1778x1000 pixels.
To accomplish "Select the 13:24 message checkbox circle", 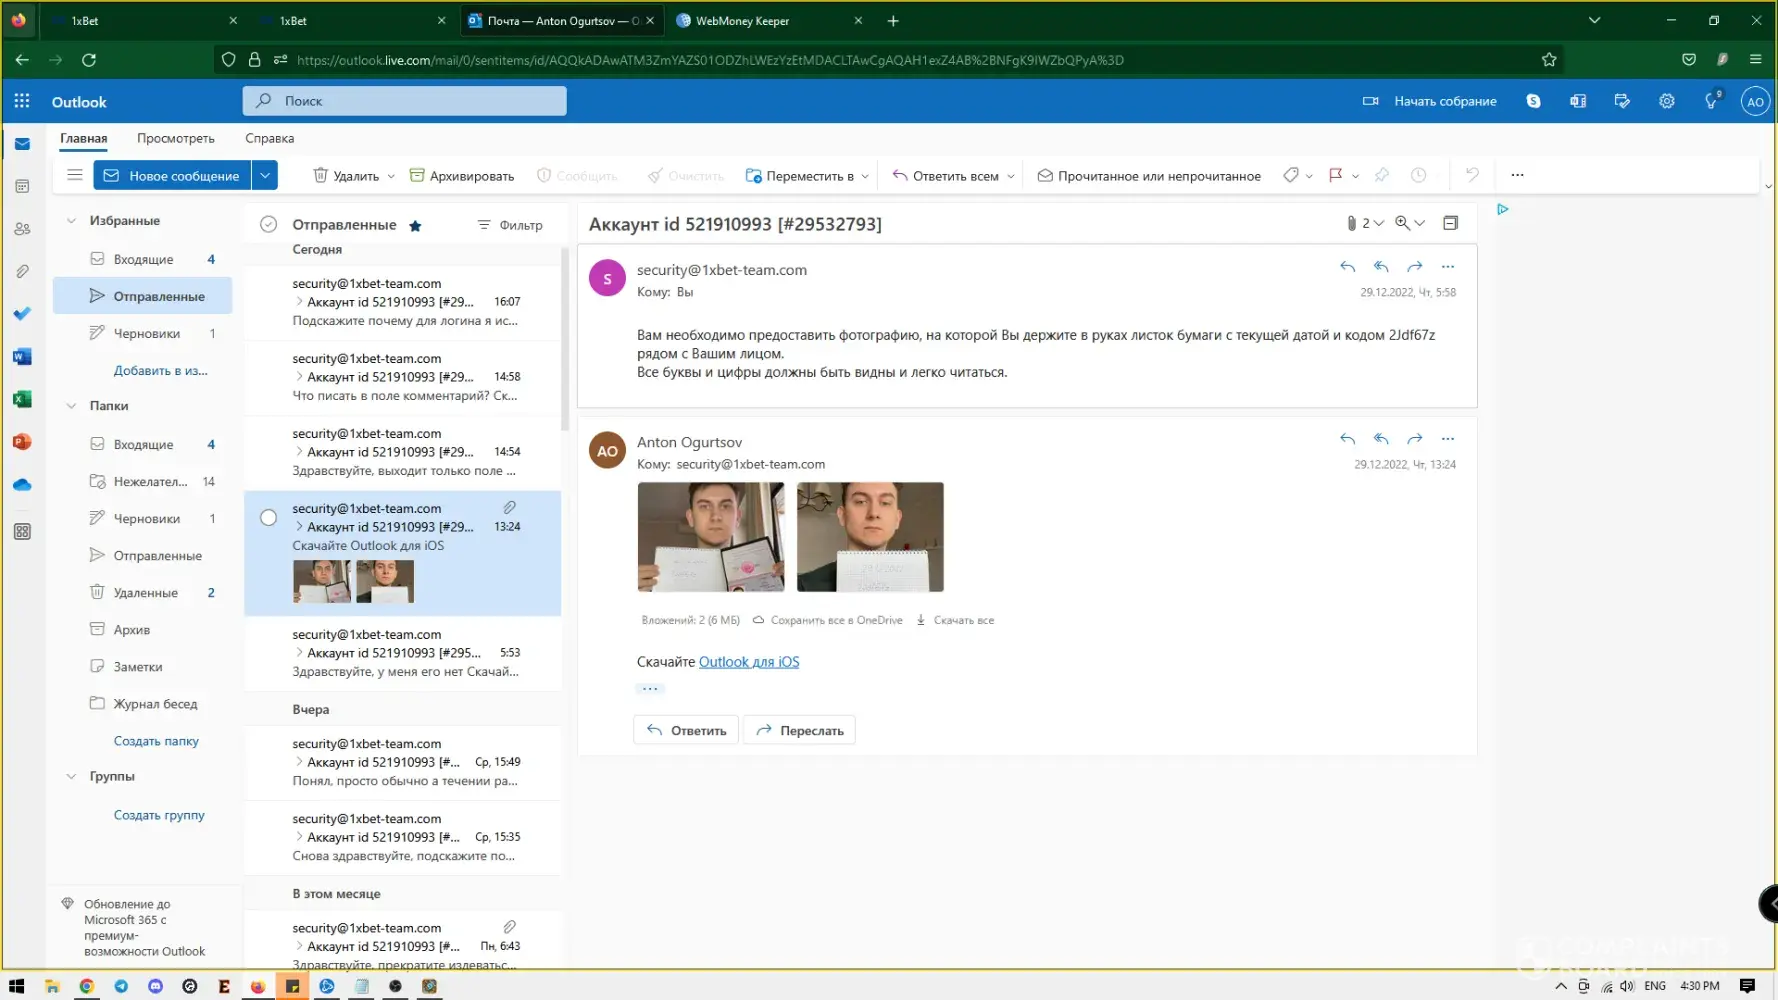I will tap(268, 517).
